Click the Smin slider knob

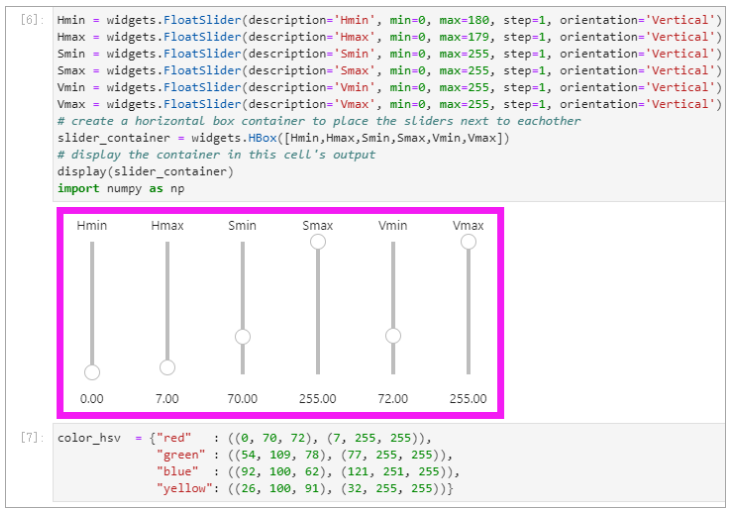point(242,336)
